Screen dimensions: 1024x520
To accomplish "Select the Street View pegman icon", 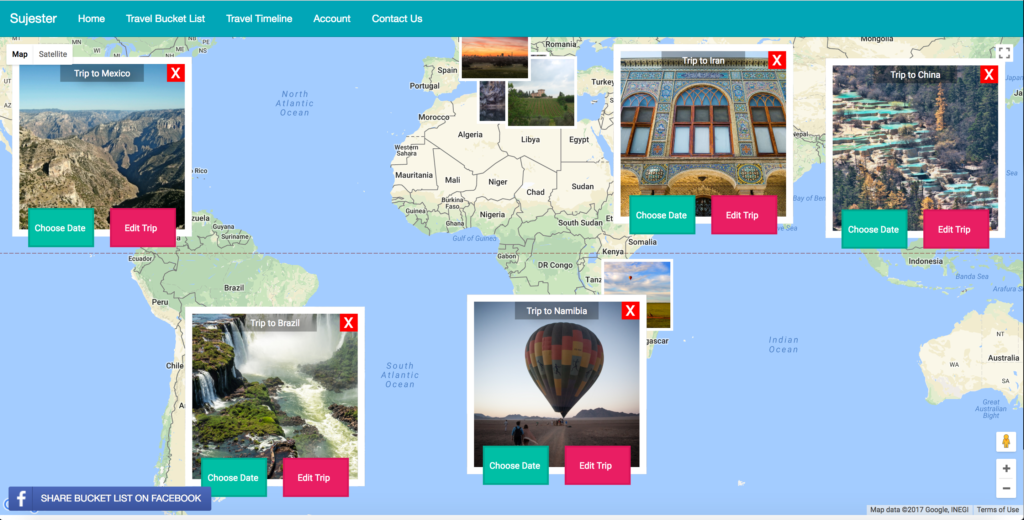I will [1006, 442].
